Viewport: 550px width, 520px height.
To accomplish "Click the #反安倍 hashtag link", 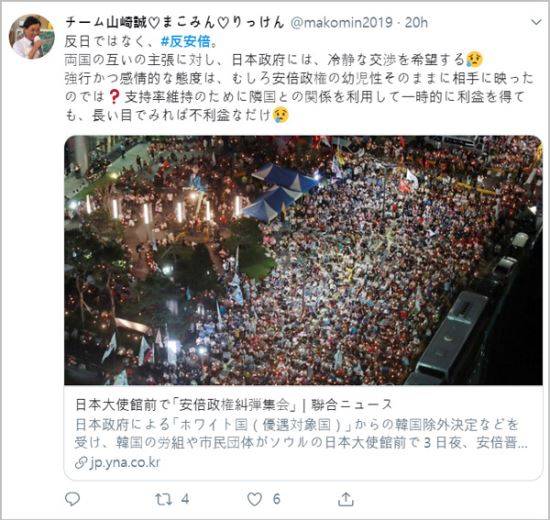I will pyautogui.click(x=185, y=42).
